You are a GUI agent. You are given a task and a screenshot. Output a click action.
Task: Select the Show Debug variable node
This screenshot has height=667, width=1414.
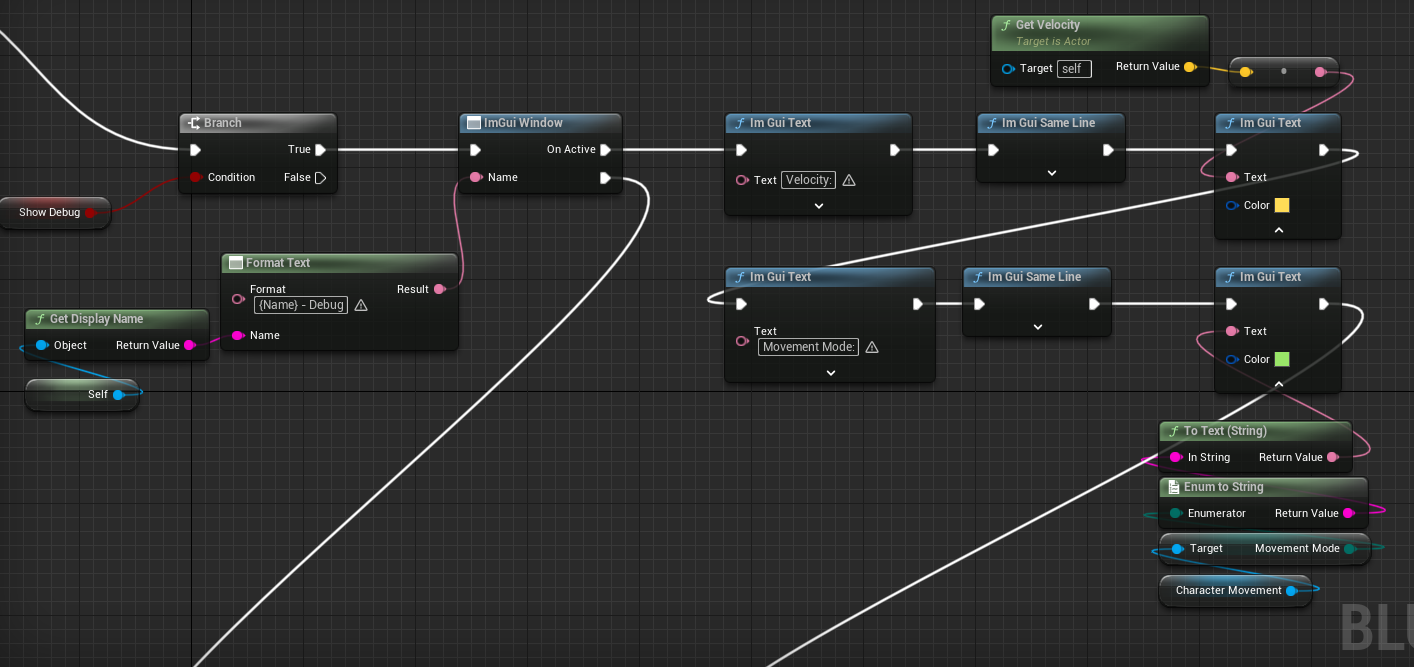pos(48,212)
